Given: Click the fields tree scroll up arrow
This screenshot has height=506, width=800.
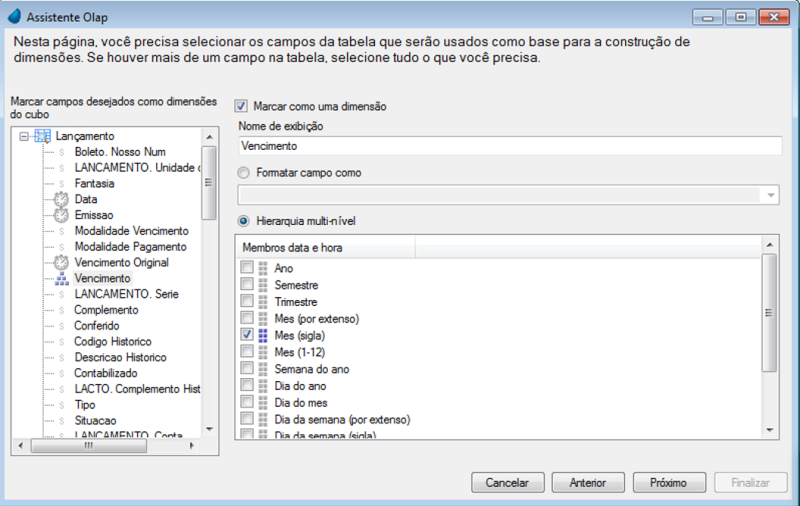Looking at the screenshot, I should tap(209, 137).
